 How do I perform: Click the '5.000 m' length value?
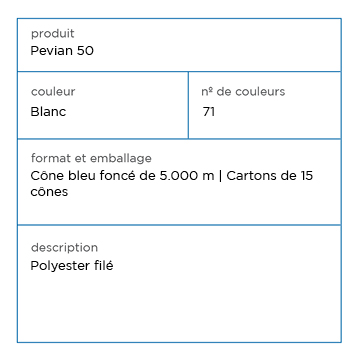187,176
